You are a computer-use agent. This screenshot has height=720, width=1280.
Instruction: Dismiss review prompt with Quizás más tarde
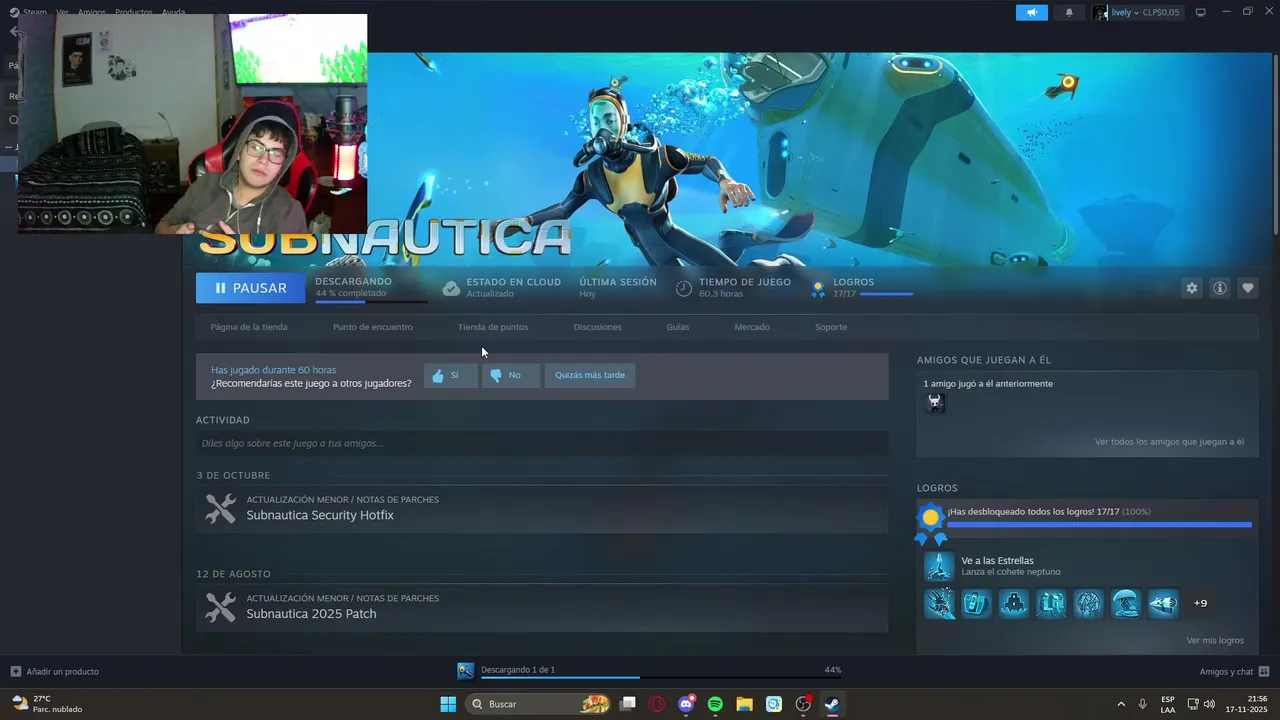point(590,375)
